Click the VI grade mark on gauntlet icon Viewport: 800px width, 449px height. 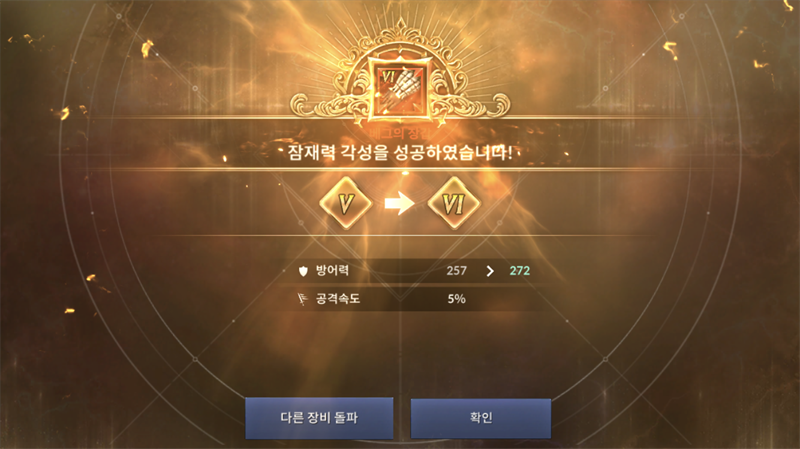(388, 77)
